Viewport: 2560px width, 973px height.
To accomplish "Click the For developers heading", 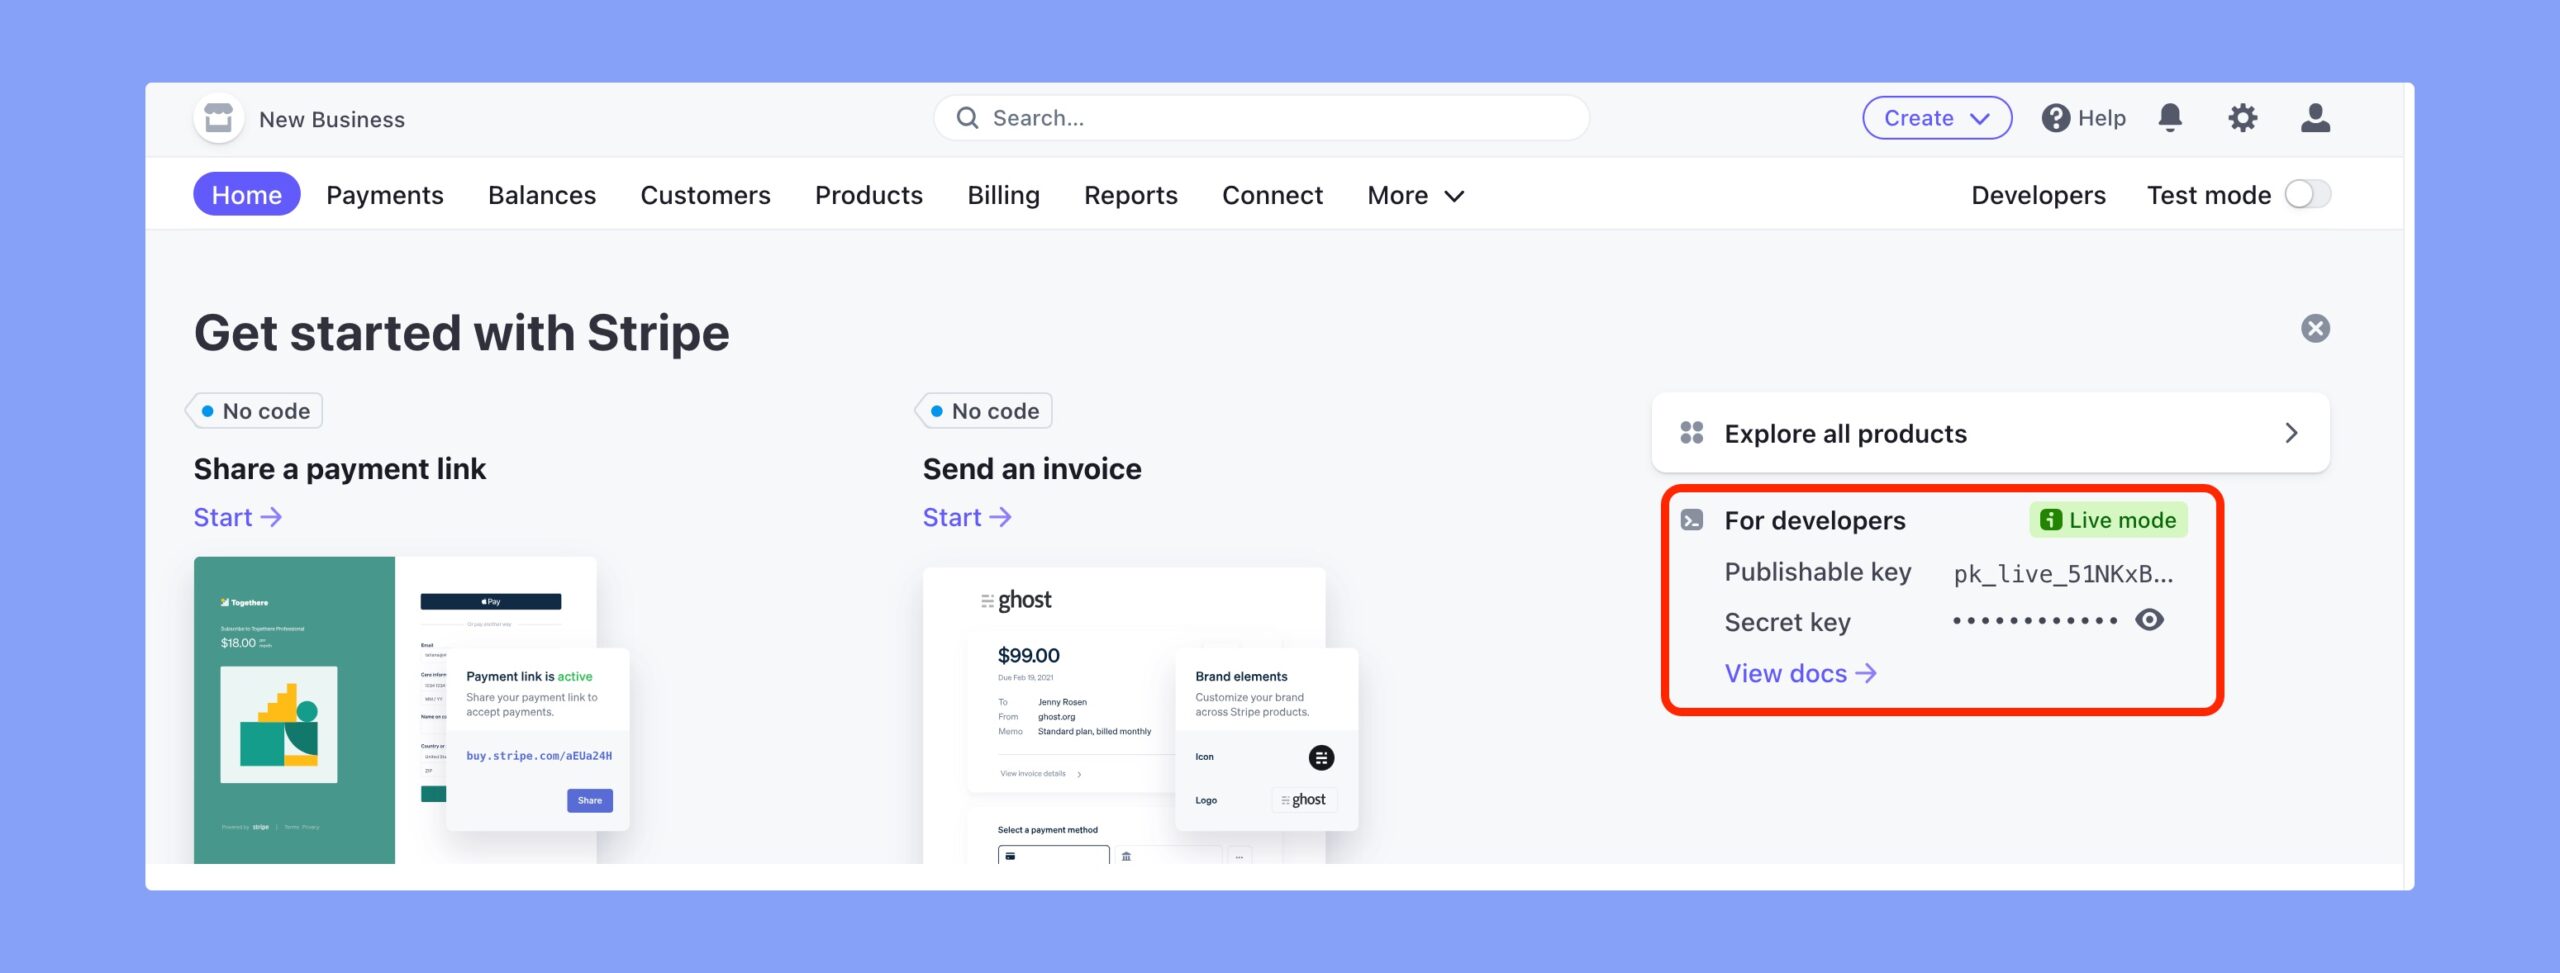I will (1815, 520).
